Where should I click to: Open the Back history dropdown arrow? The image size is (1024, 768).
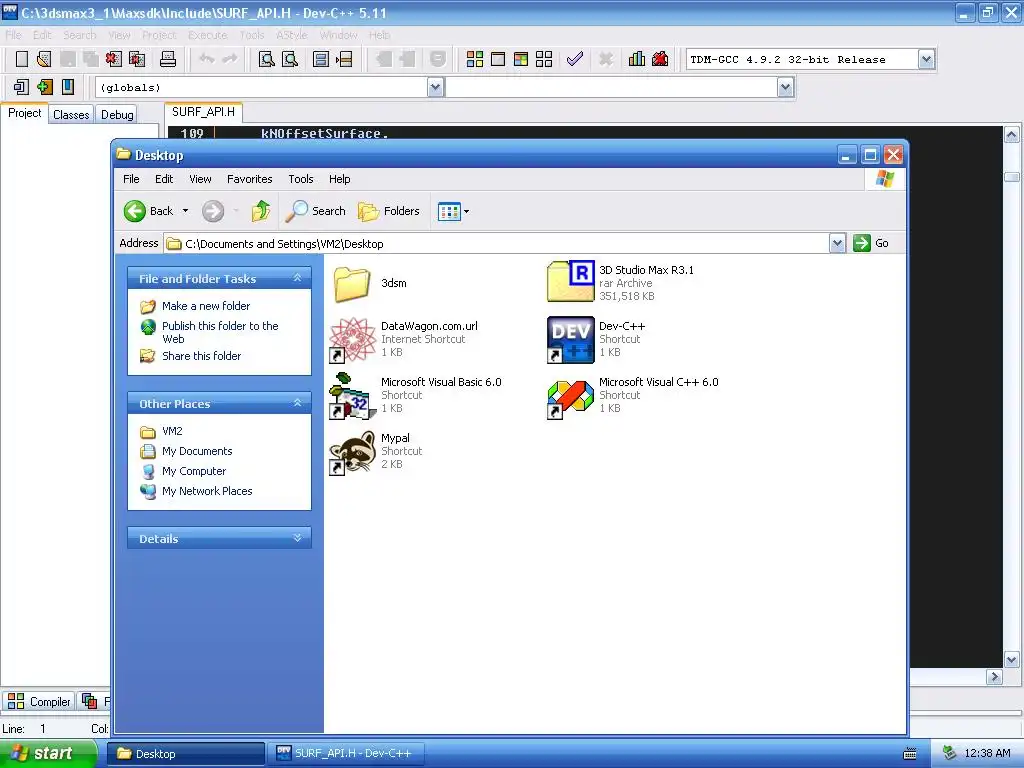point(185,211)
